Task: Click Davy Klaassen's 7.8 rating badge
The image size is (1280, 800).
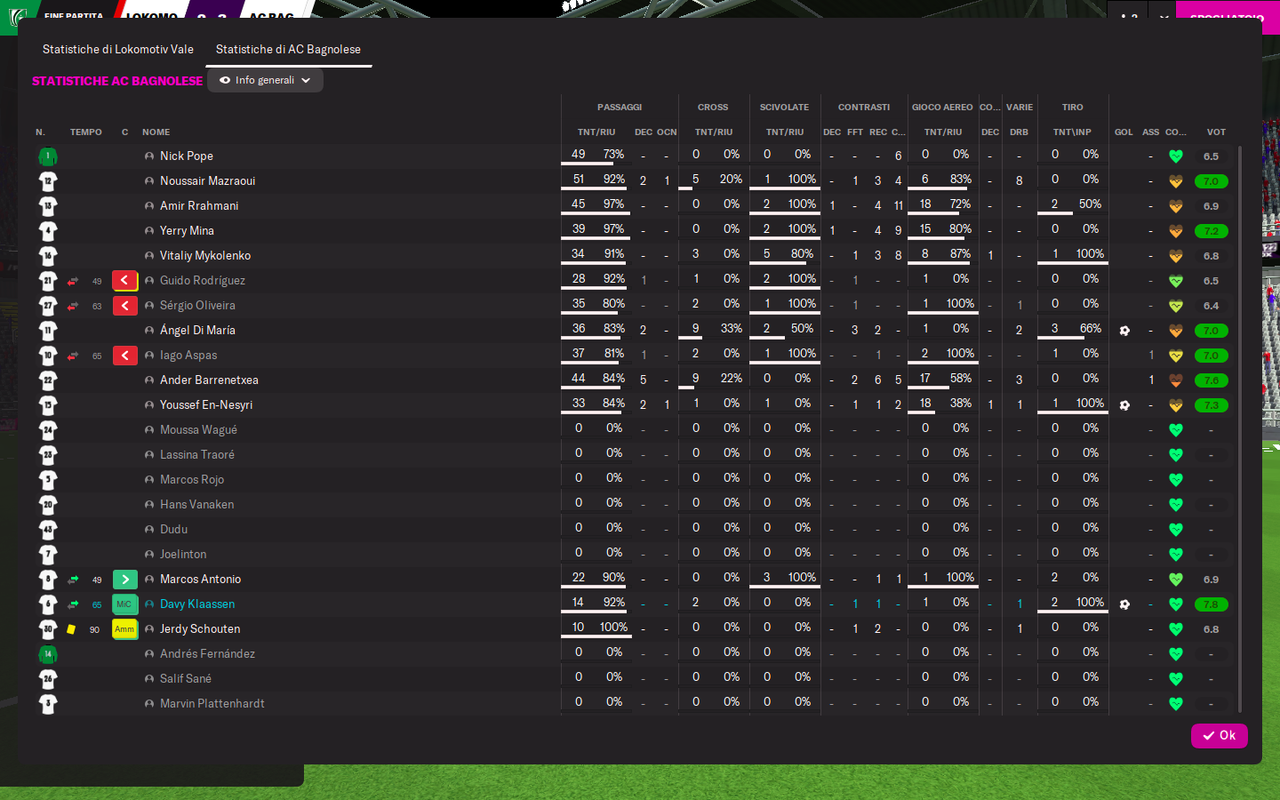Action: tap(1211, 604)
